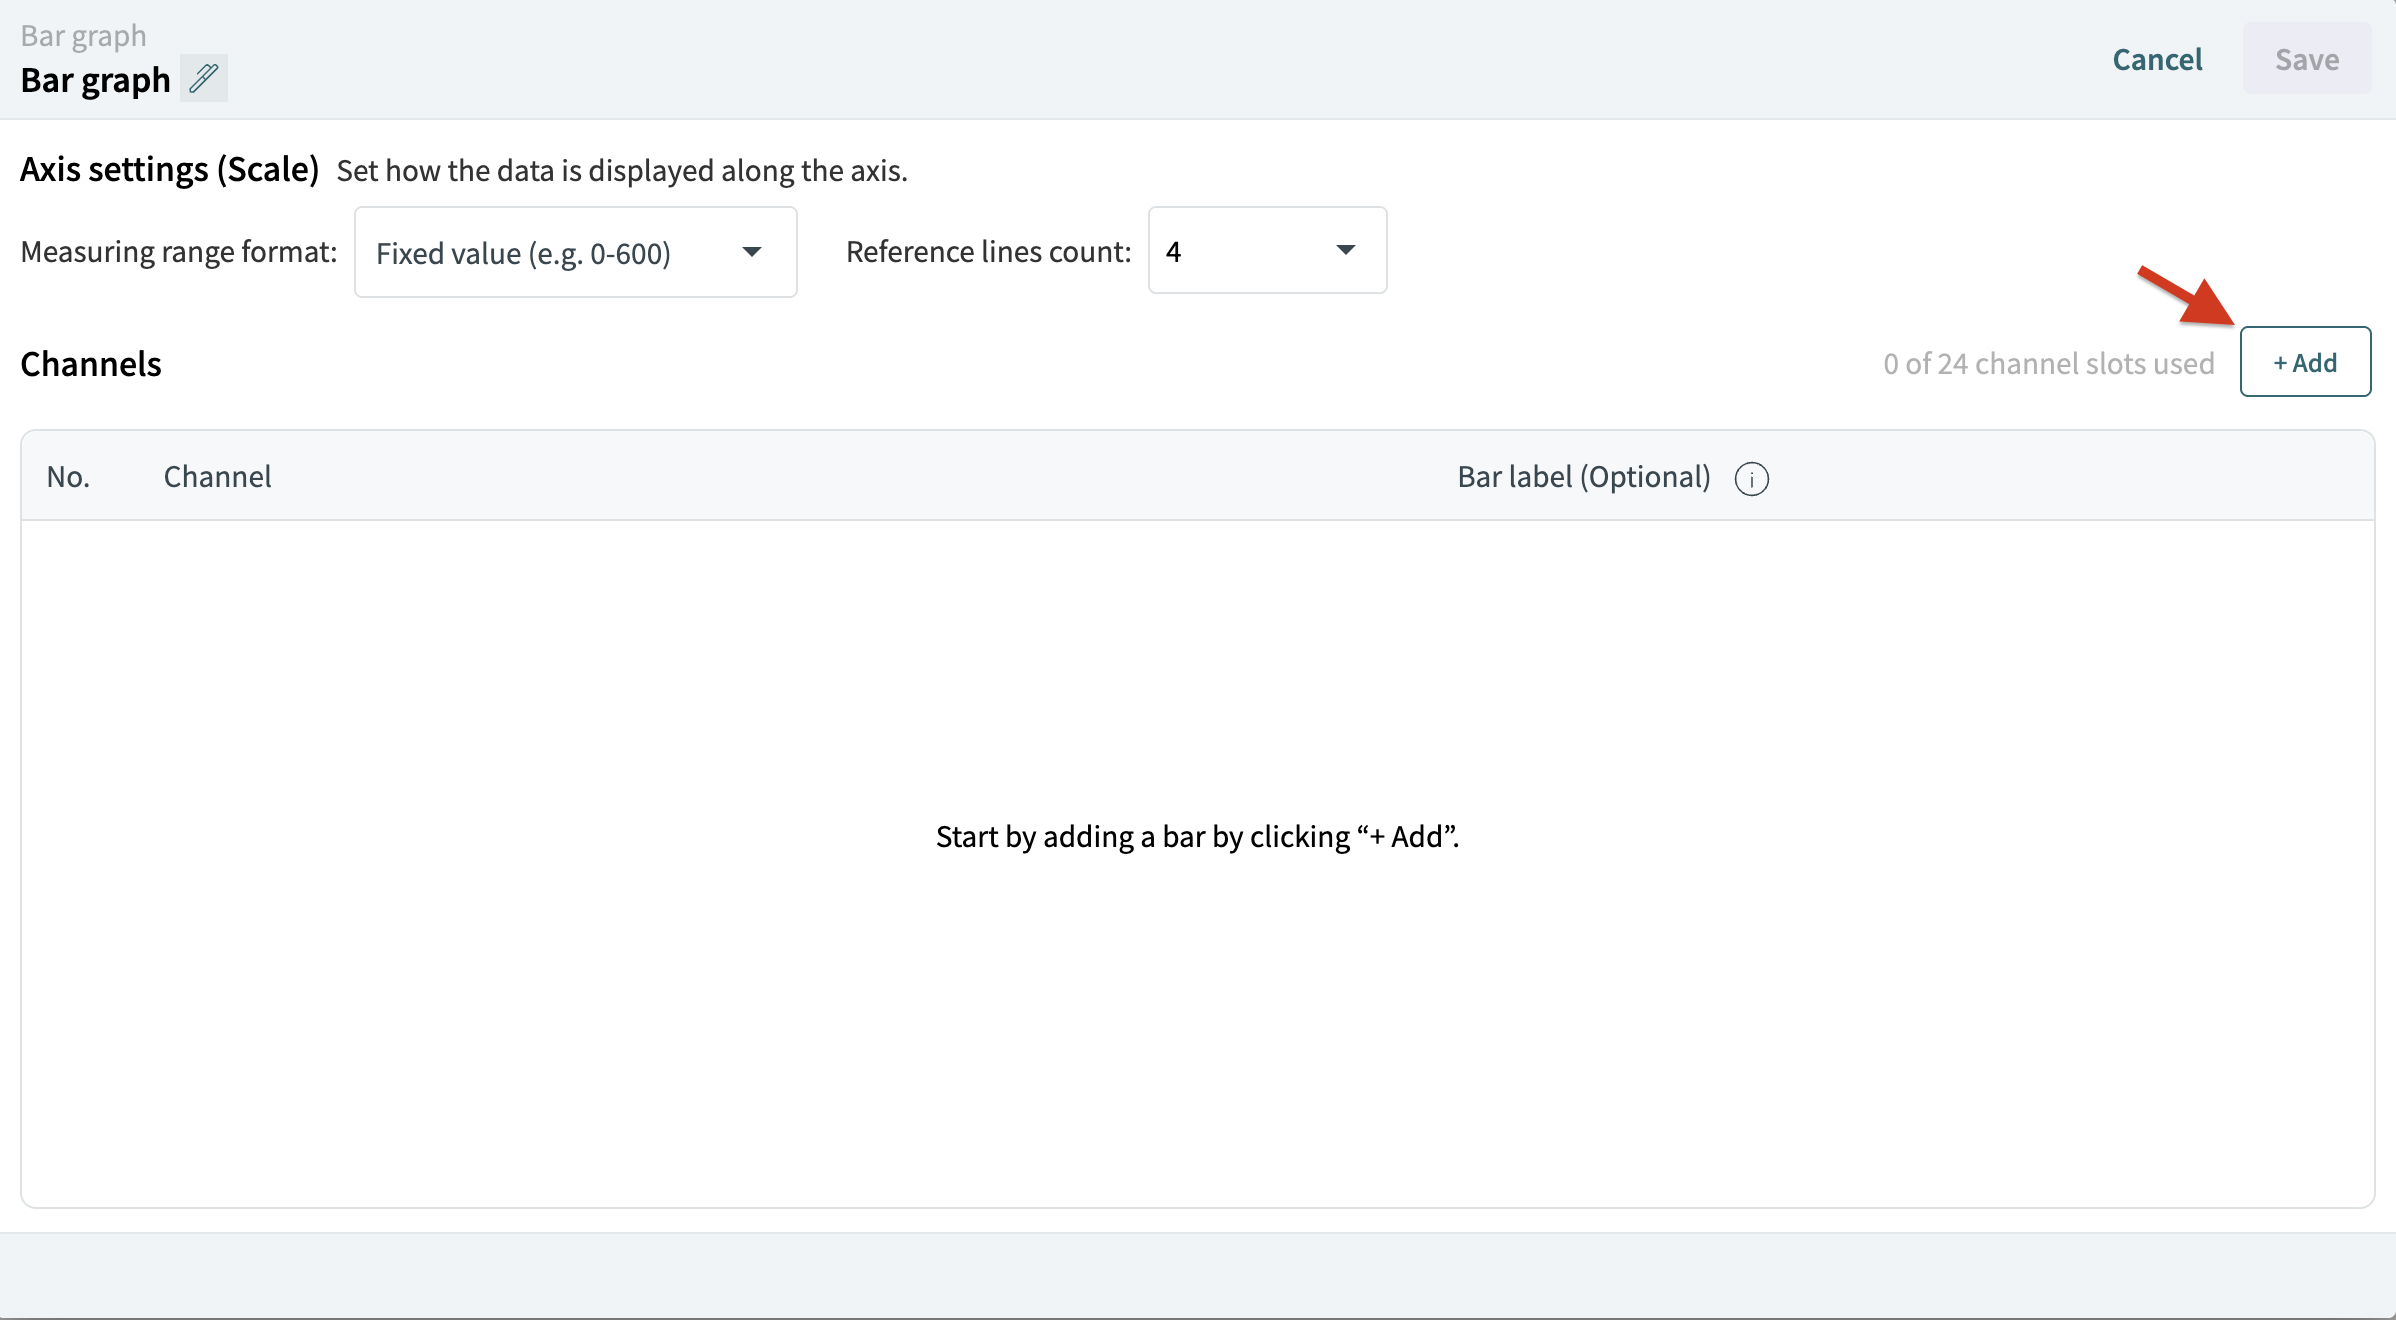Click the 'Measuring range format:' label
Image resolution: width=2396 pixels, height=1320 pixels.
[x=179, y=252]
